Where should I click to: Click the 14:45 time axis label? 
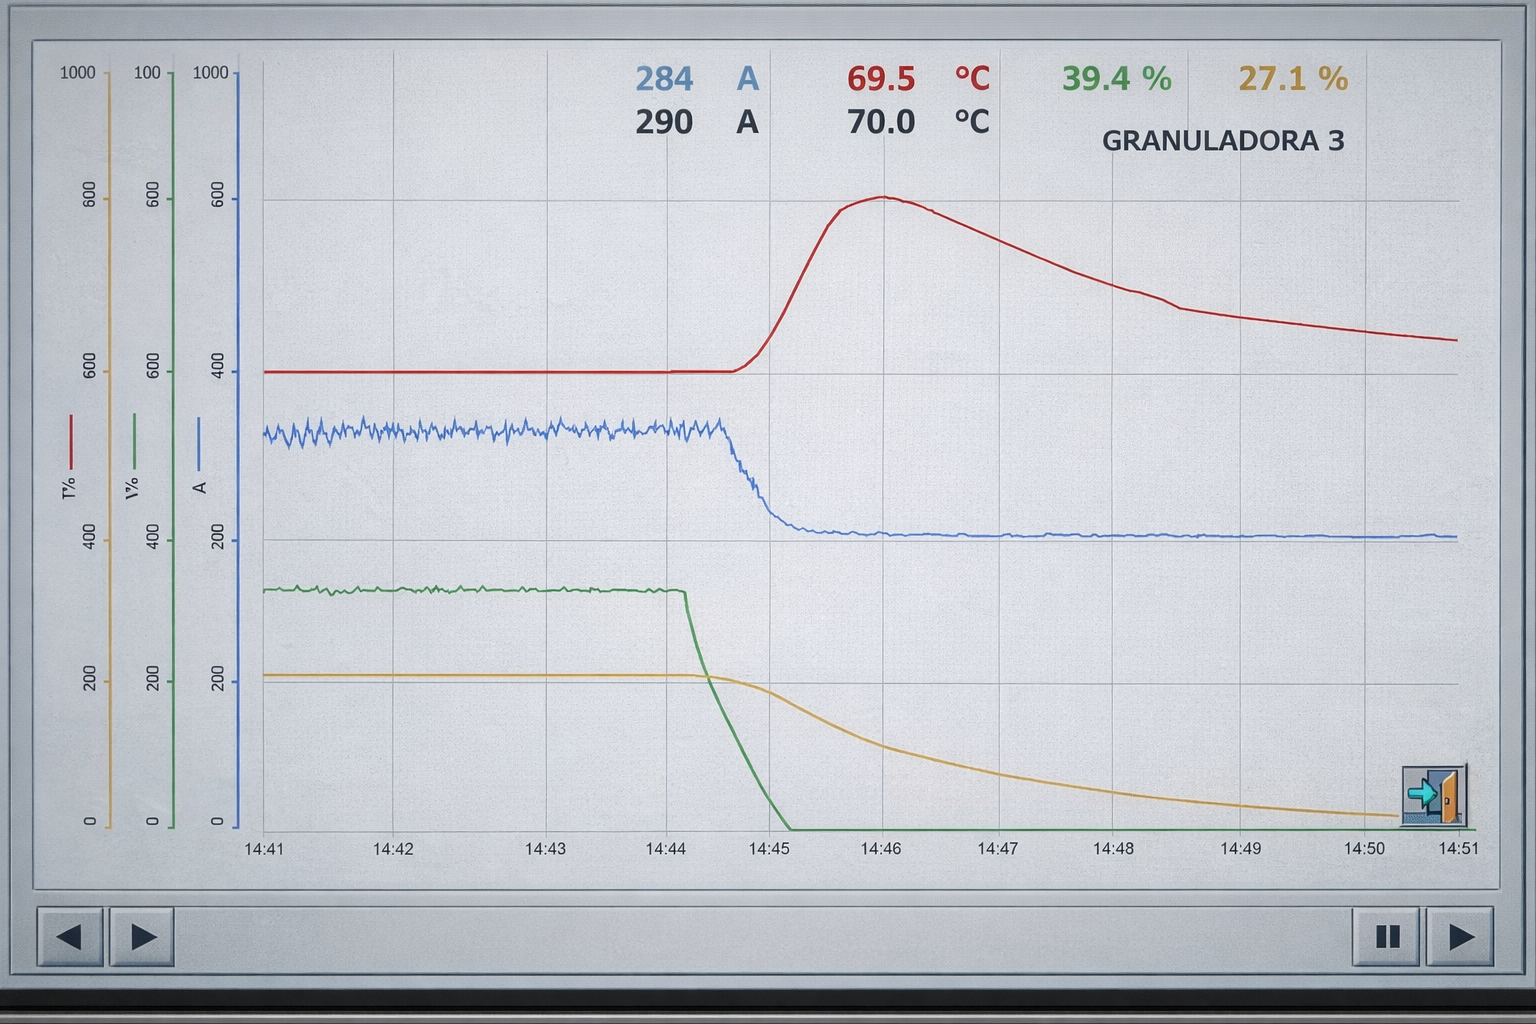click(769, 849)
